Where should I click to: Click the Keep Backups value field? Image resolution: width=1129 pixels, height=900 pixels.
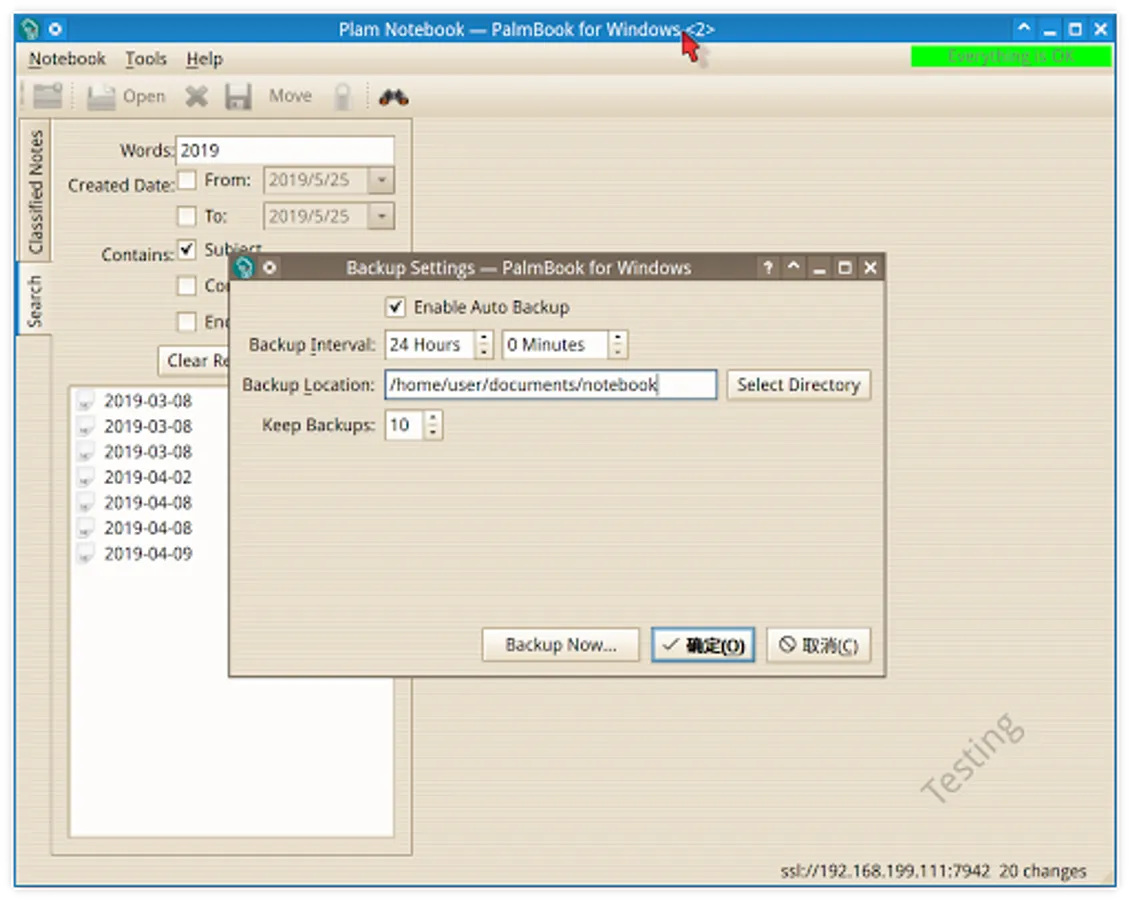(404, 425)
